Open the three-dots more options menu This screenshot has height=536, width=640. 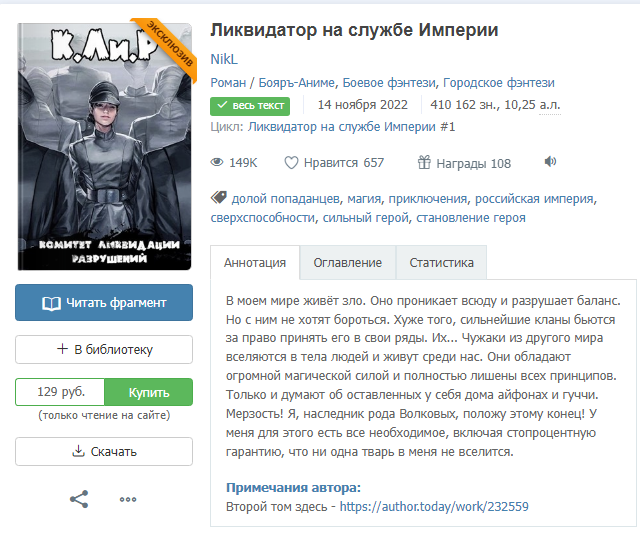(x=128, y=499)
